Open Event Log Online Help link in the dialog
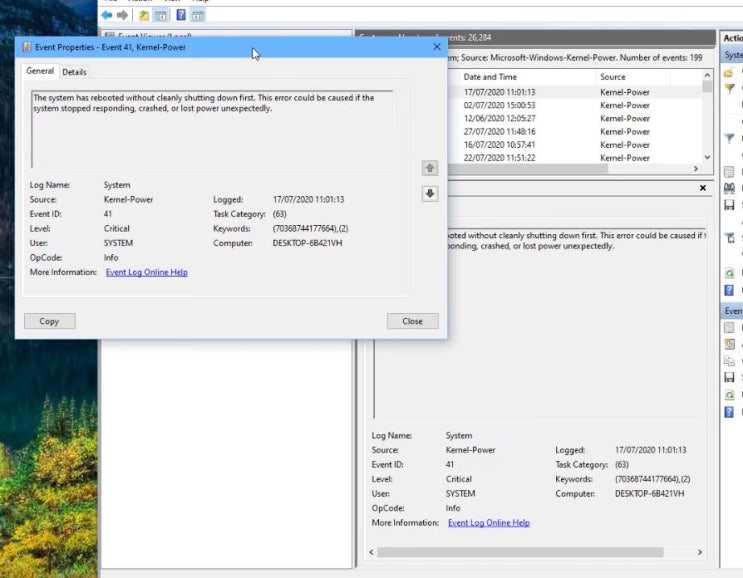The image size is (743, 578). coord(146,272)
